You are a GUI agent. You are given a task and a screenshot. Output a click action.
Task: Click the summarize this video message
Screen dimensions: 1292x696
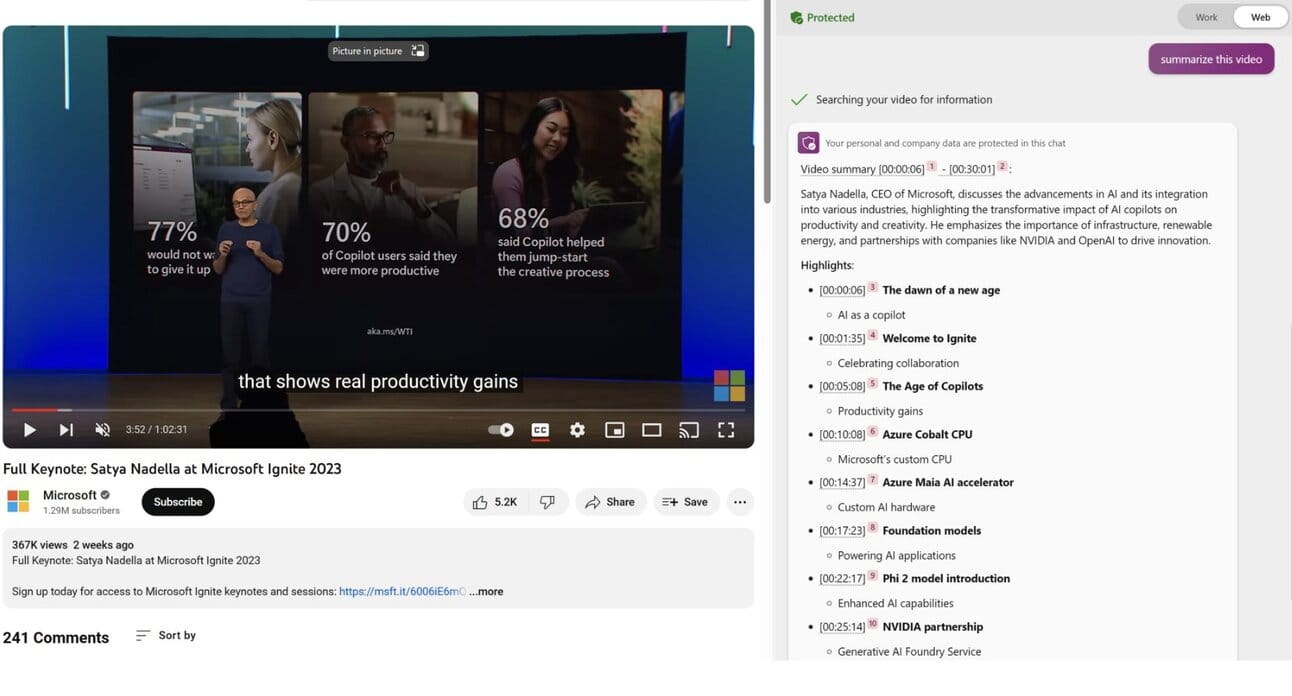[1211, 59]
